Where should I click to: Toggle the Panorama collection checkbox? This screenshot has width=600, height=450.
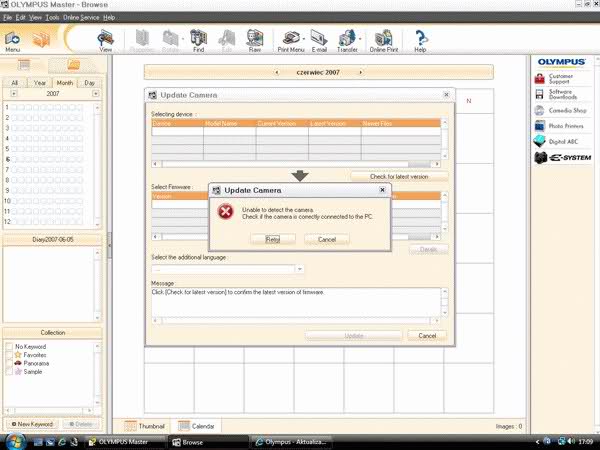[x=9, y=364]
